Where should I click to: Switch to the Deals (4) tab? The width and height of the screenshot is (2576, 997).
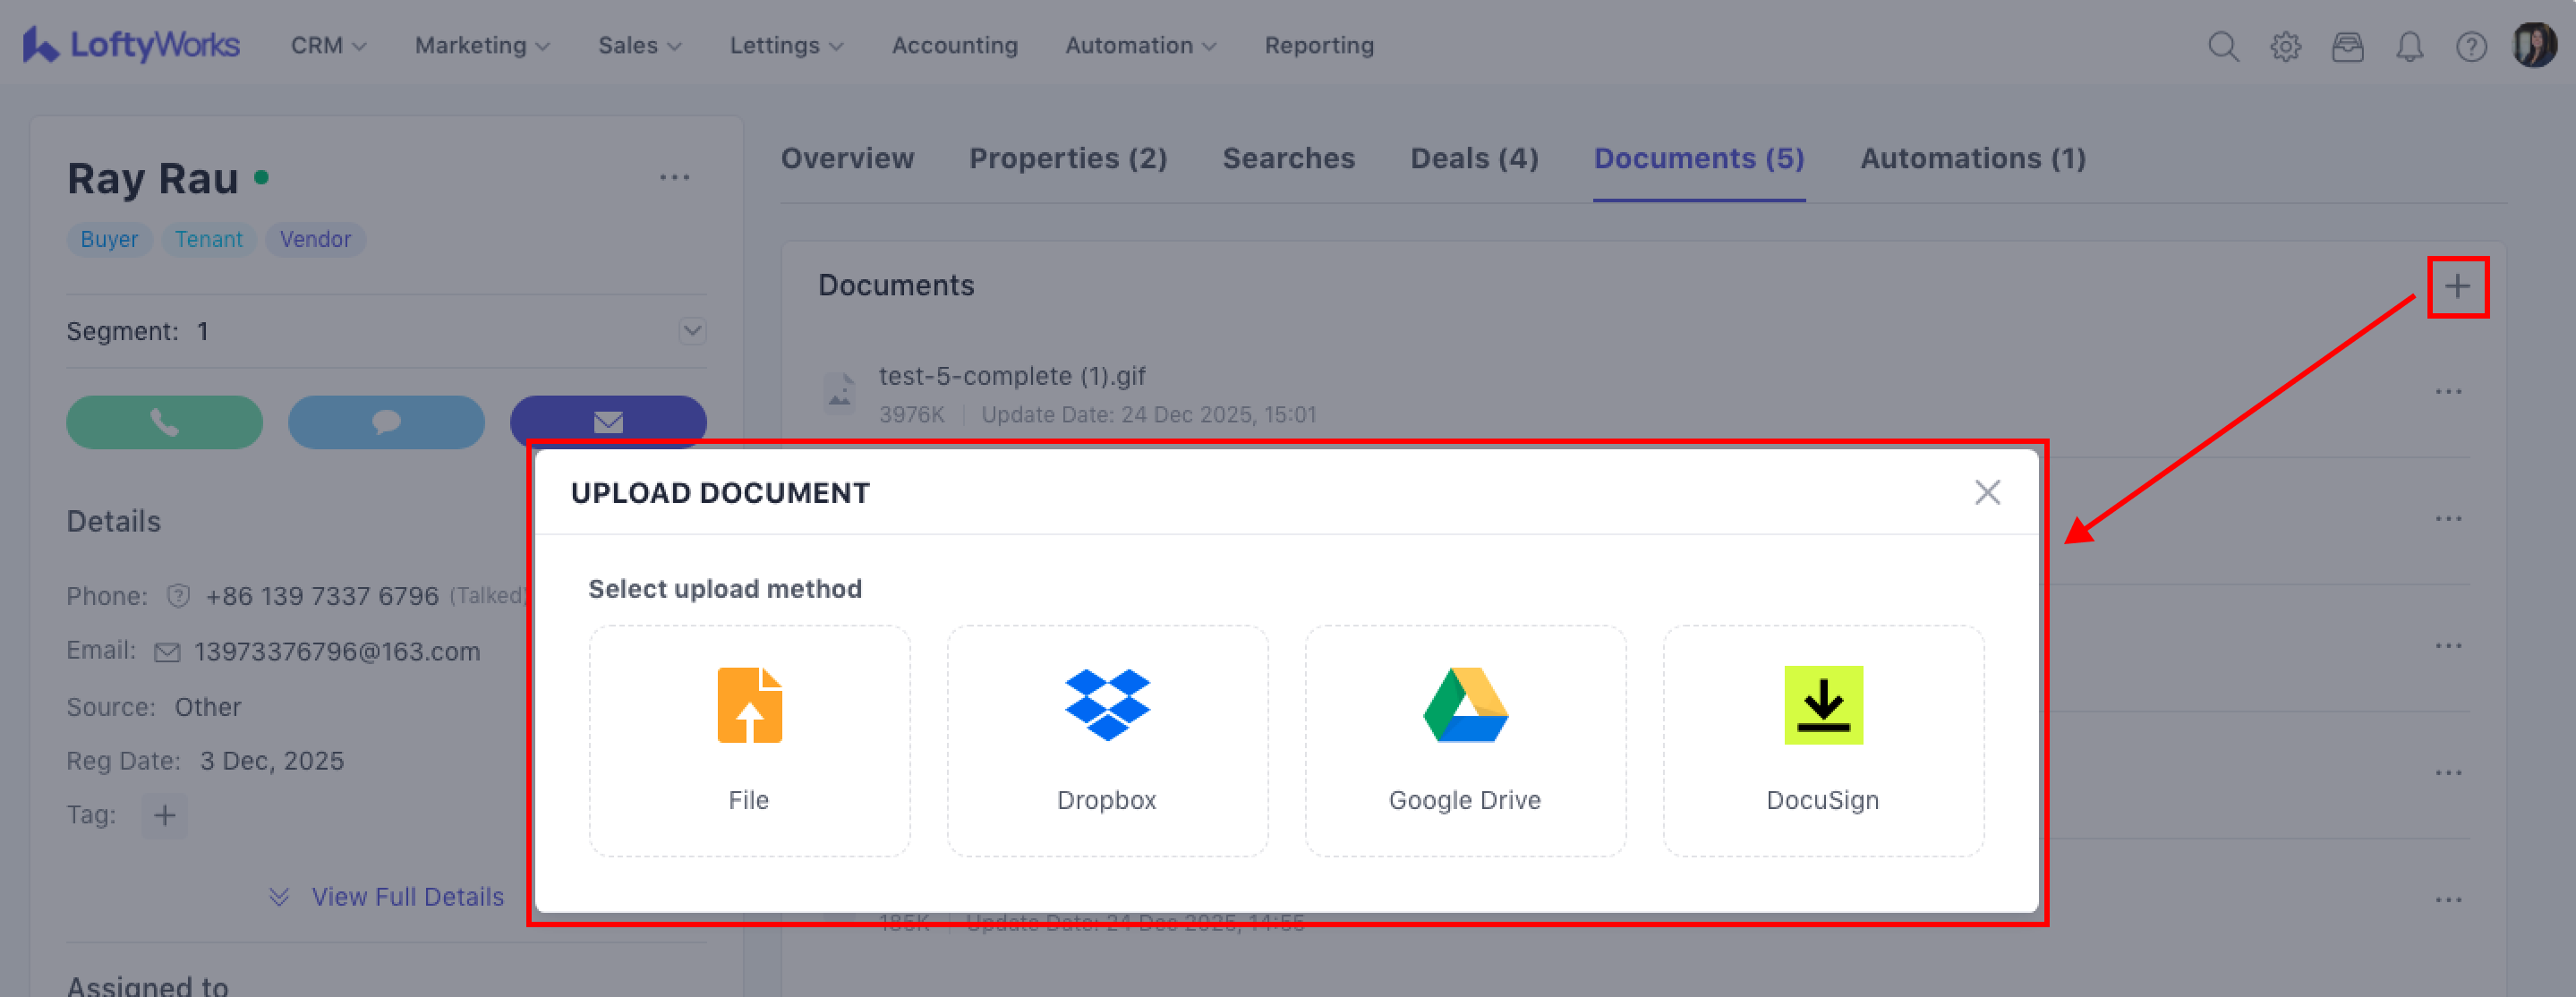[x=1474, y=158]
